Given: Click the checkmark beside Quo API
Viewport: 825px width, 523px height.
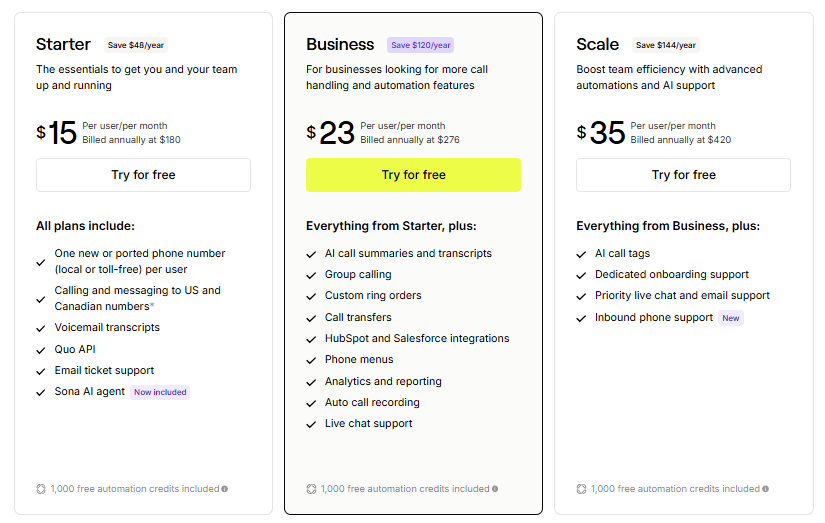Looking at the screenshot, I should [41, 350].
